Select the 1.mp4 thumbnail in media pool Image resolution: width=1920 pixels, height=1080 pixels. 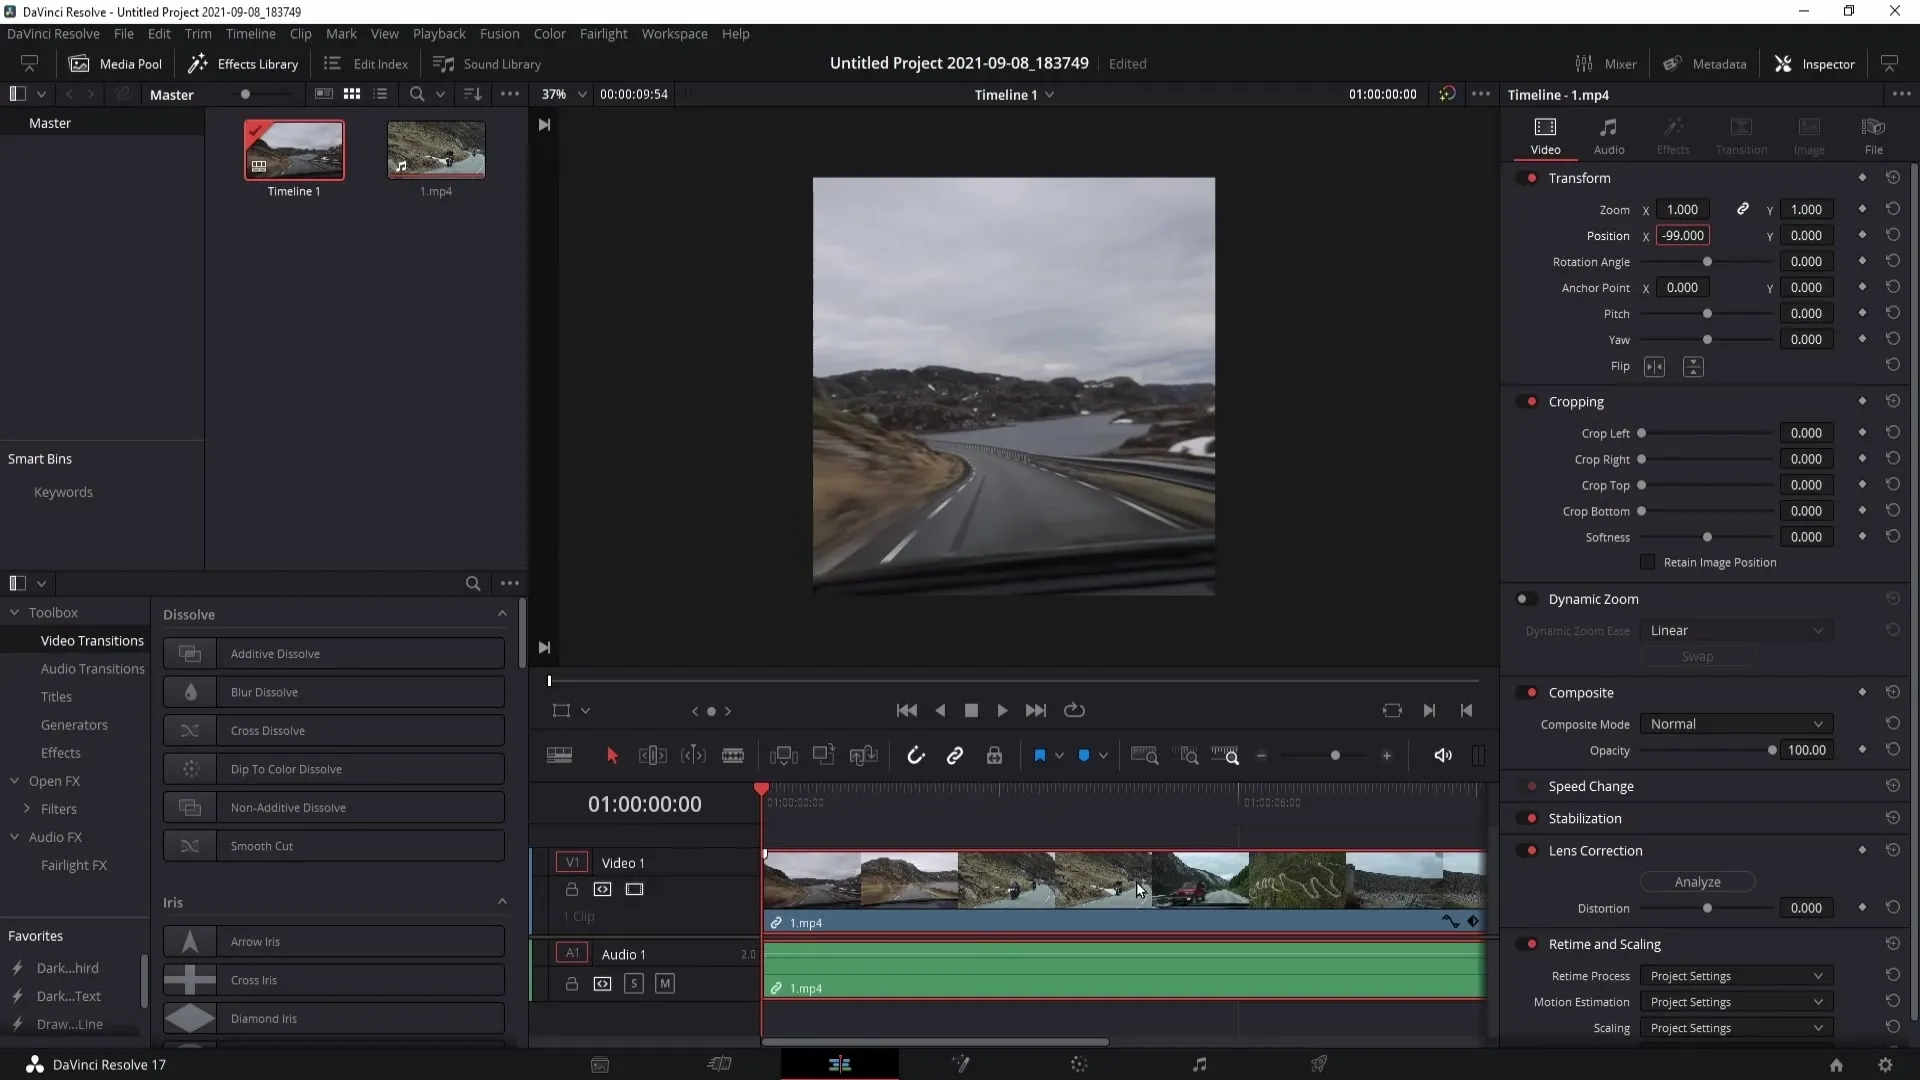coord(435,149)
